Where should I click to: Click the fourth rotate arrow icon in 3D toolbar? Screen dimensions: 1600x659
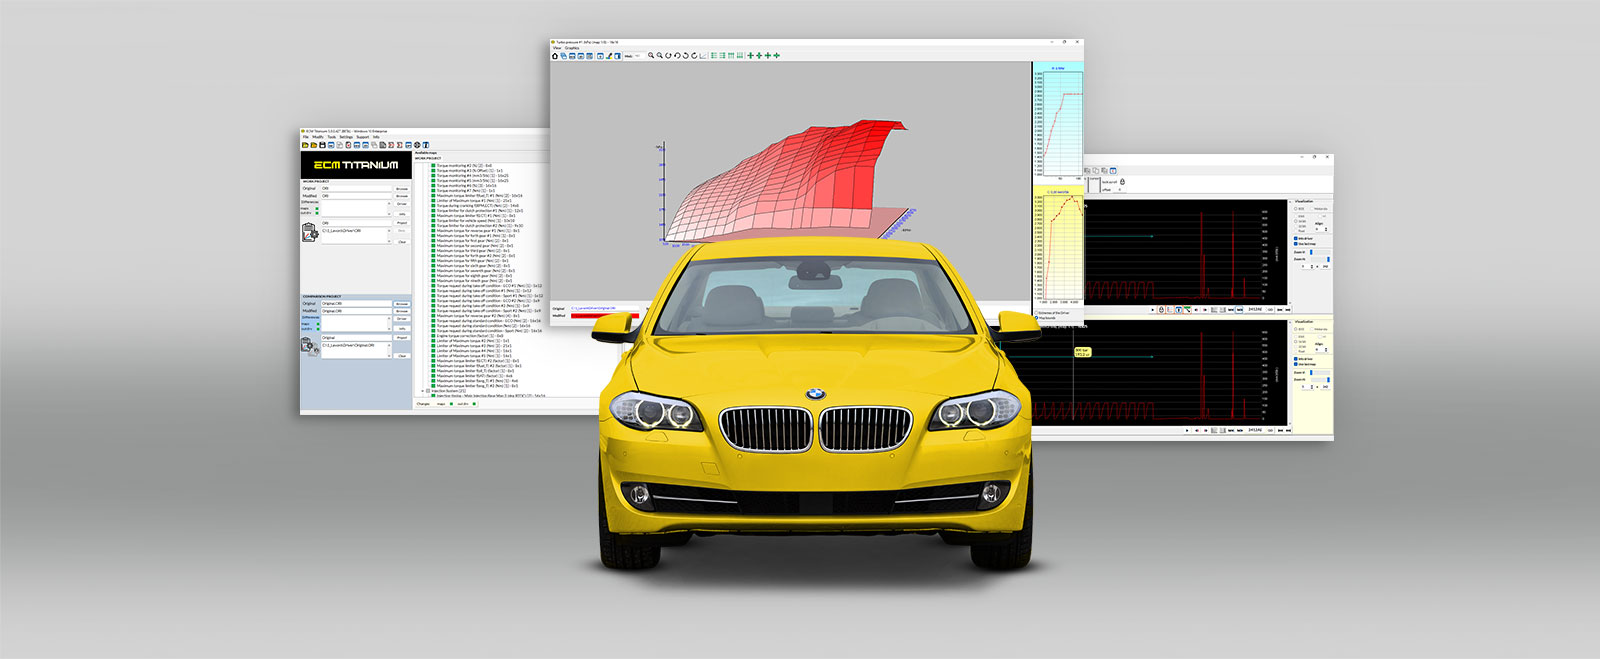(x=694, y=56)
